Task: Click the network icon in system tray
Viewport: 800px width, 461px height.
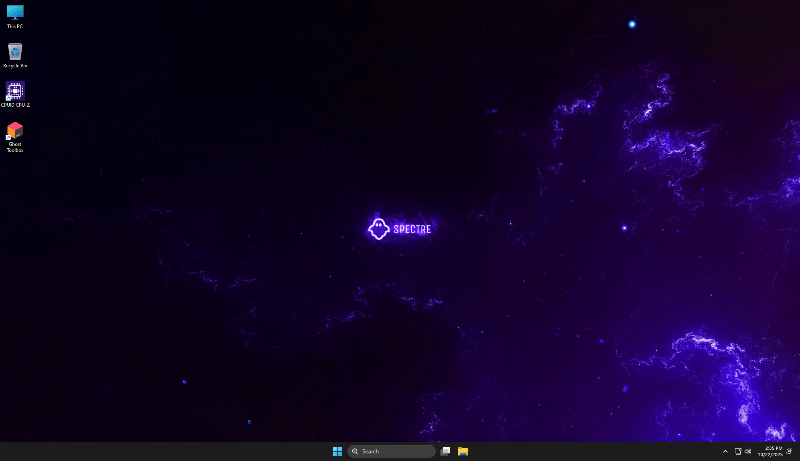Action: pos(738,451)
